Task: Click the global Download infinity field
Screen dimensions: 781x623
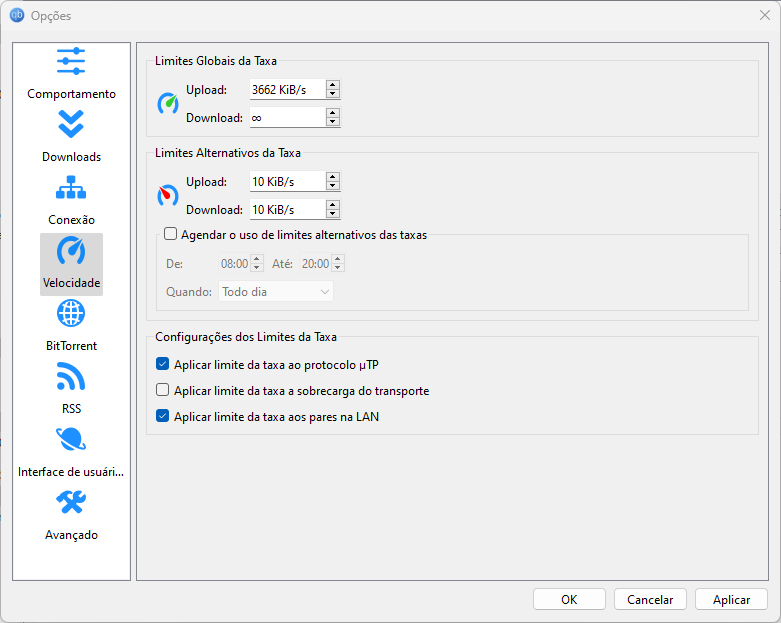Action: coord(288,118)
